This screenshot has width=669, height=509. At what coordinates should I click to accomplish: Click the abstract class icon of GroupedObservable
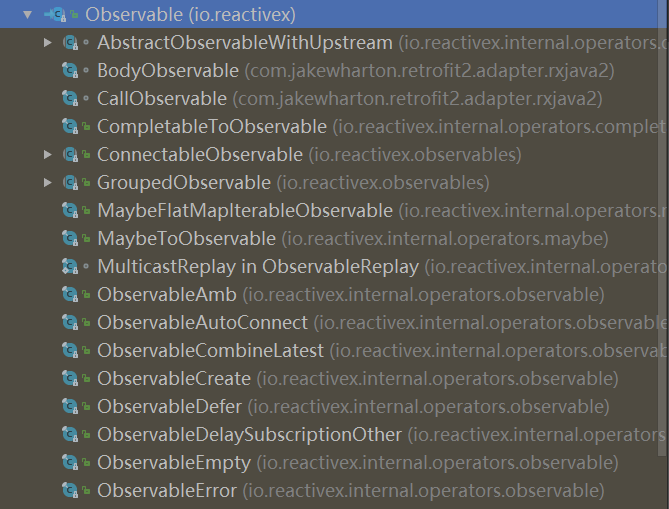point(70,183)
